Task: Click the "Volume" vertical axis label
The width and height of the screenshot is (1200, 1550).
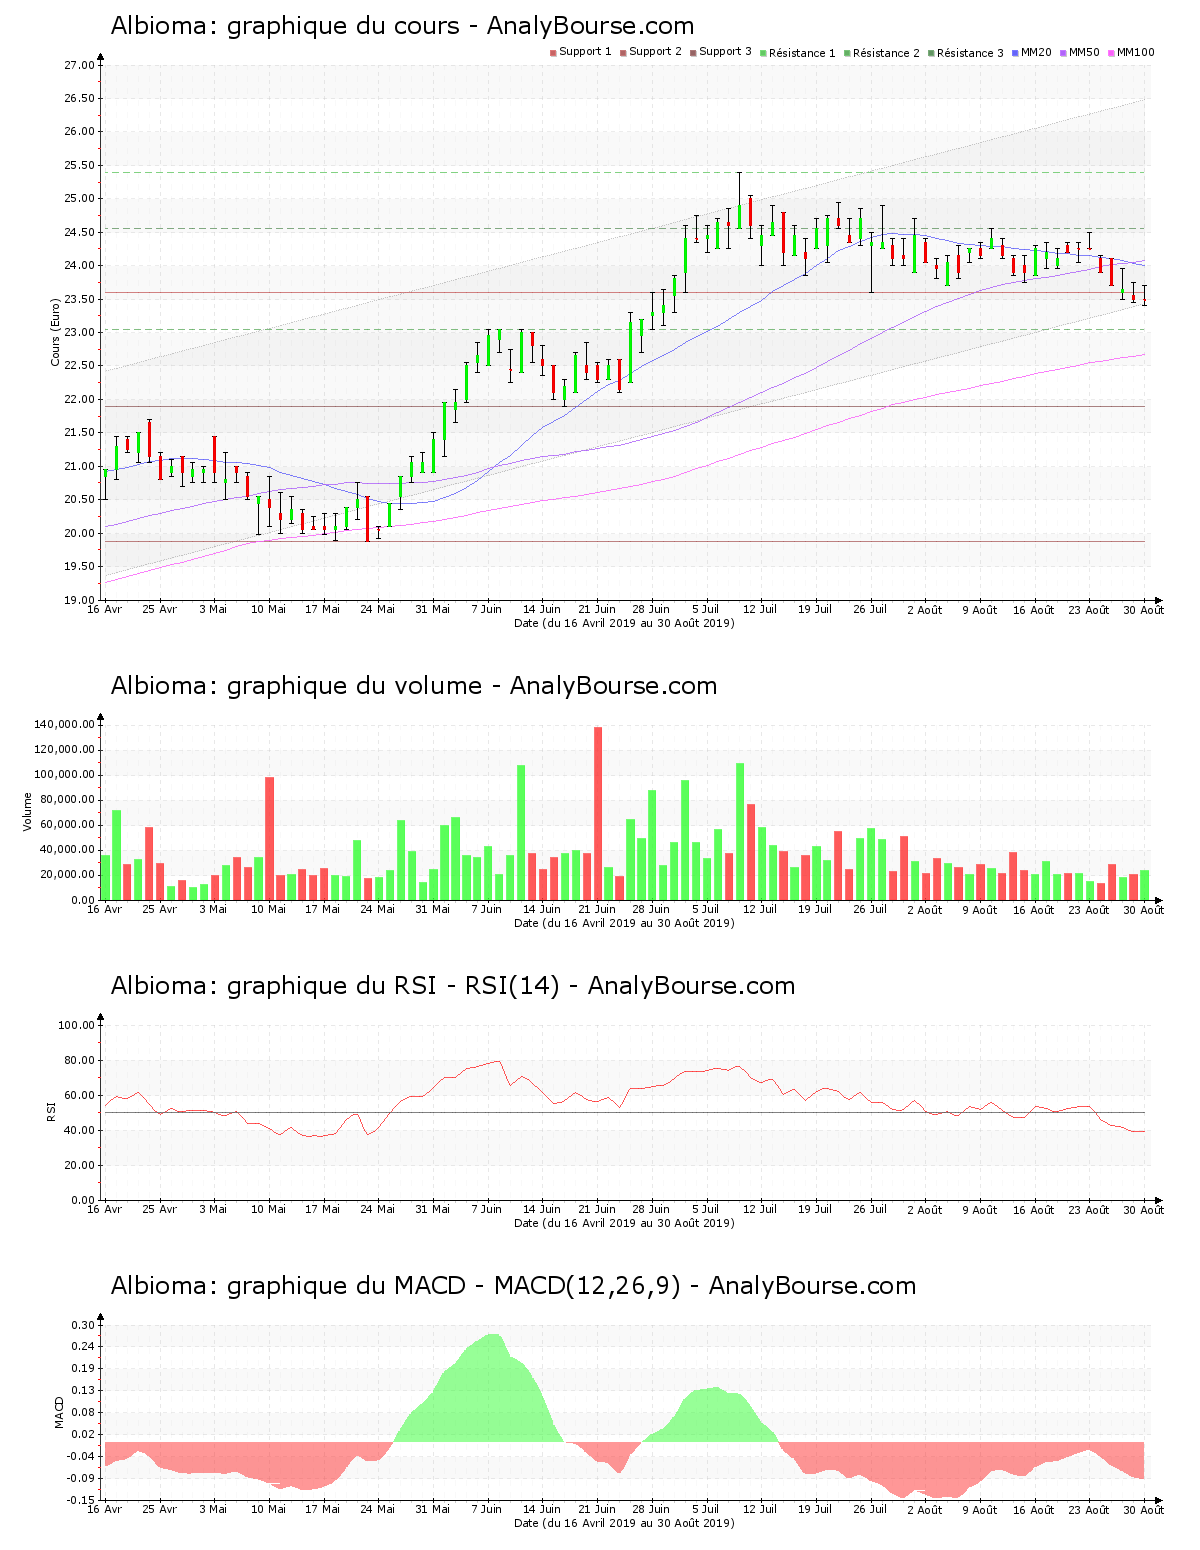Action: coord(28,812)
